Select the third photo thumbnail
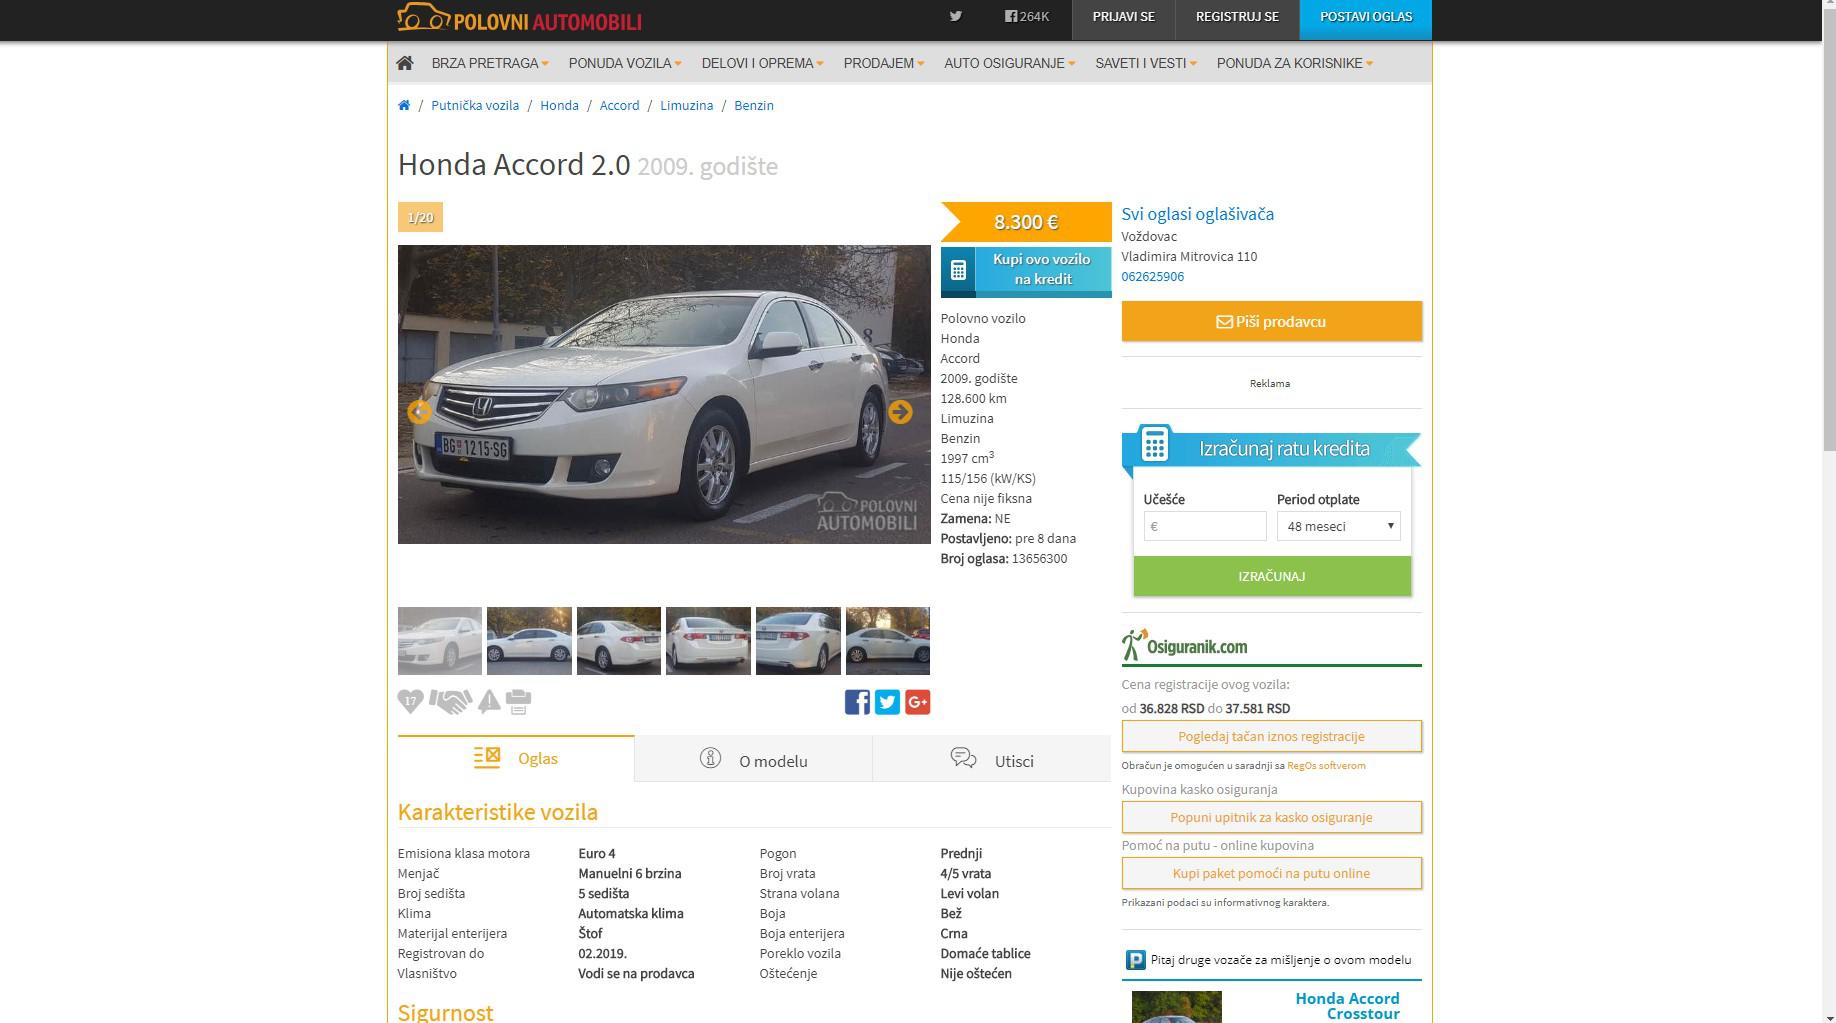This screenshot has width=1836, height=1023. (619, 641)
